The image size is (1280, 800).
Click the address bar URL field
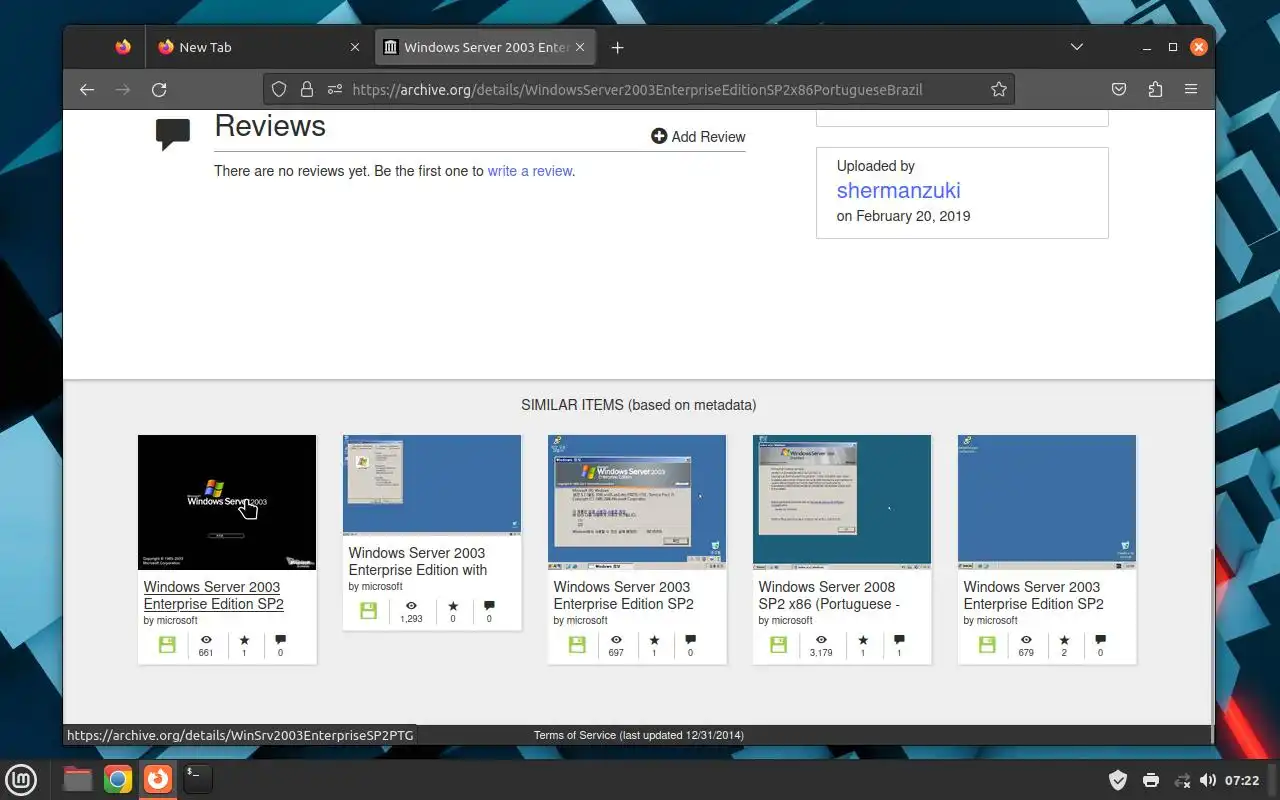pyautogui.click(x=637, y=90)
